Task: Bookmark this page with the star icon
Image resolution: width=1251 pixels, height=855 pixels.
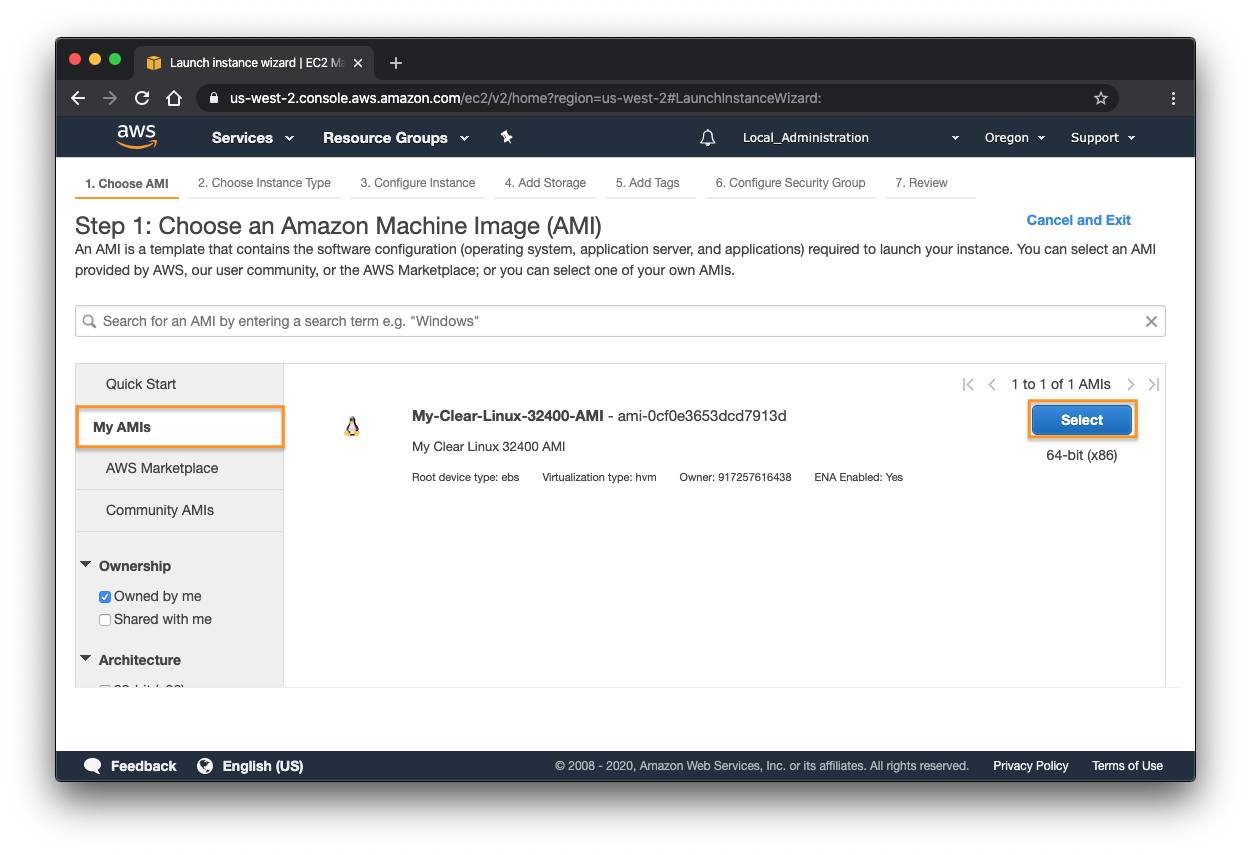Action: pyautogui.click(x=1101, y=98)
